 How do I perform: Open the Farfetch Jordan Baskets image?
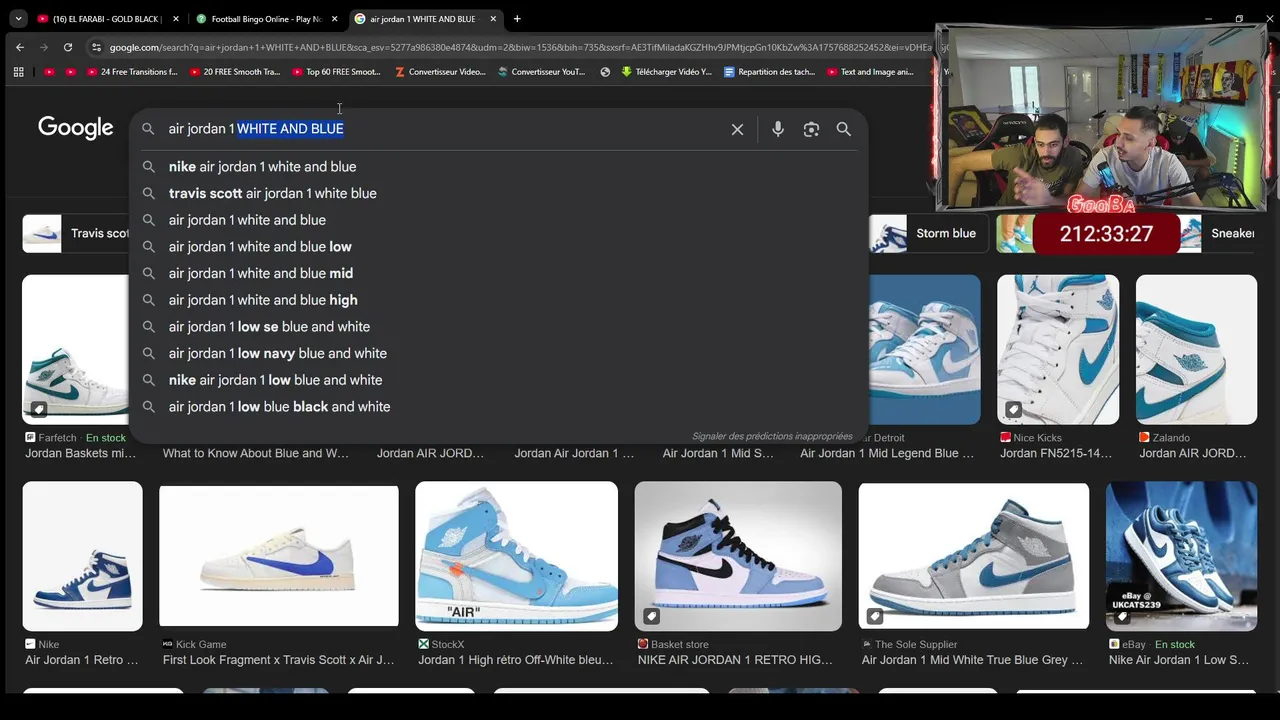75,349
